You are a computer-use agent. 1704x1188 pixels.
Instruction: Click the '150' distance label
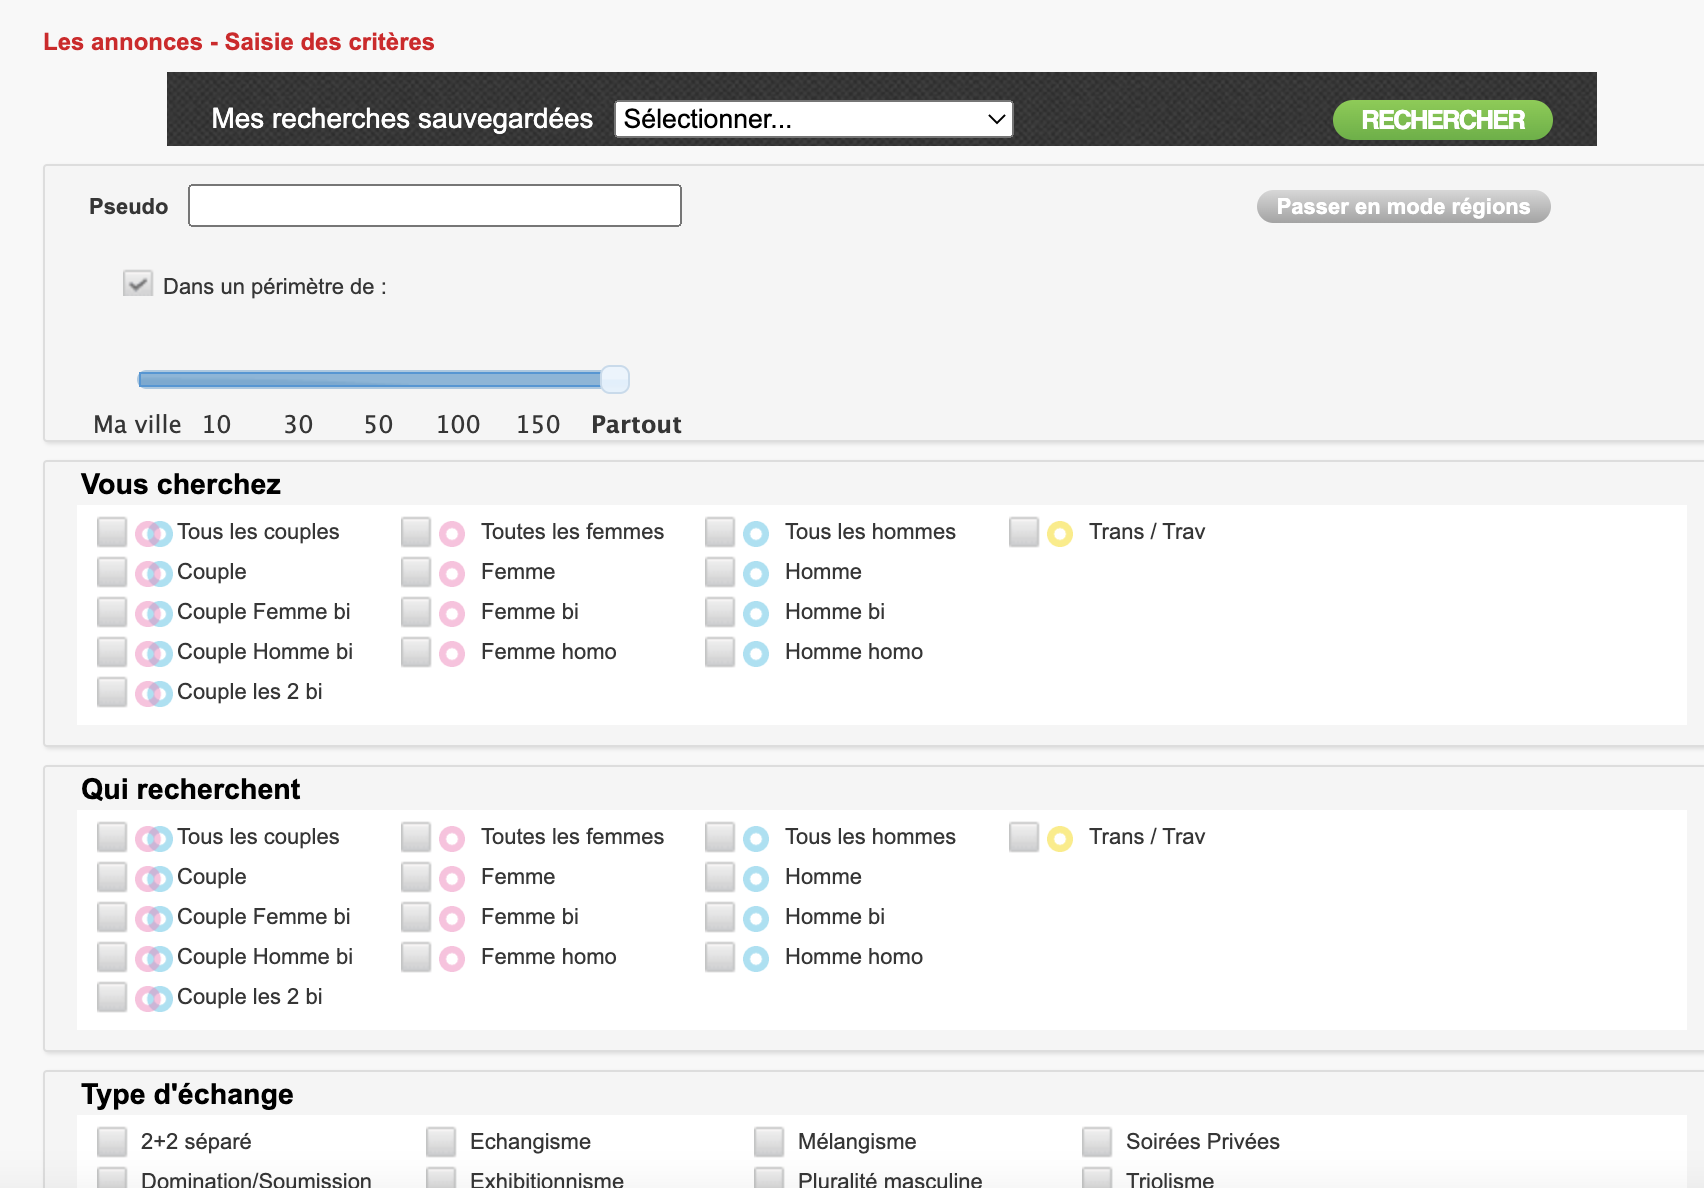(x=538, y=425)
